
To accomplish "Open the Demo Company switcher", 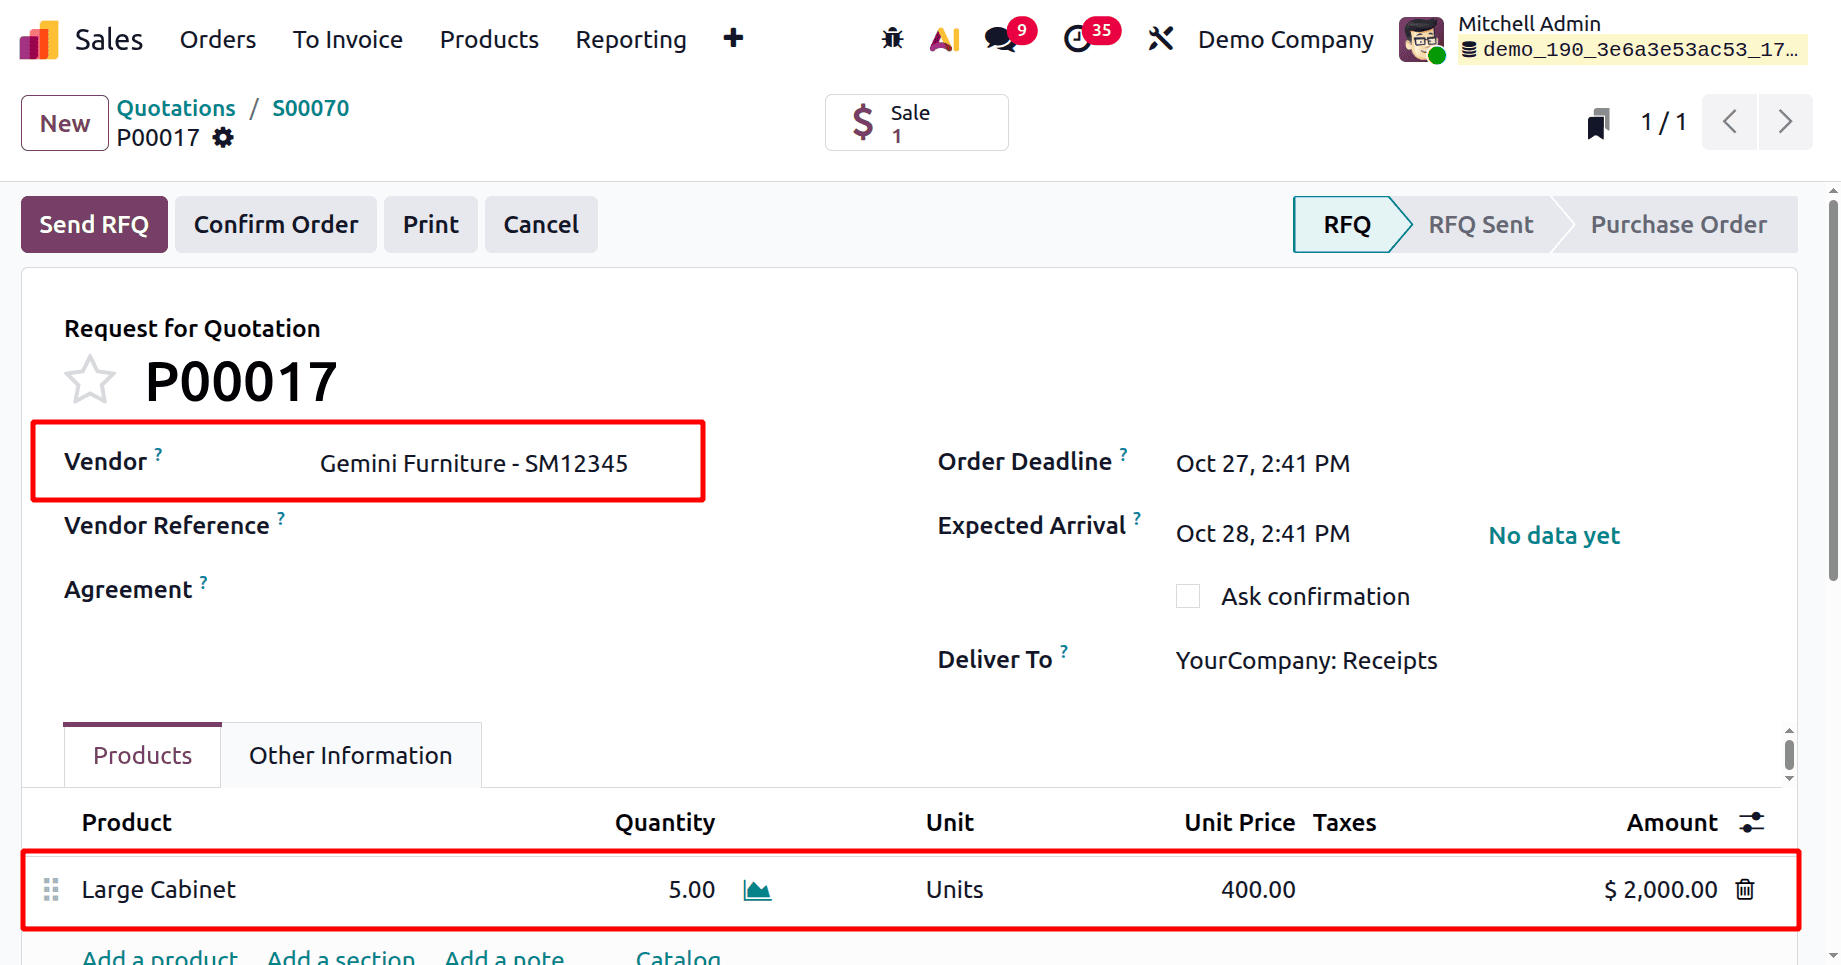I will [1285, 39].
